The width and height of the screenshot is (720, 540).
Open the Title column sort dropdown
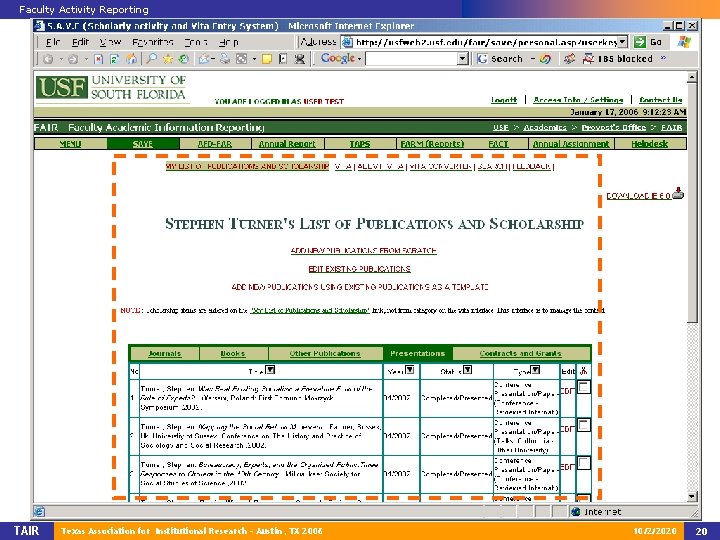pos(270,370)
